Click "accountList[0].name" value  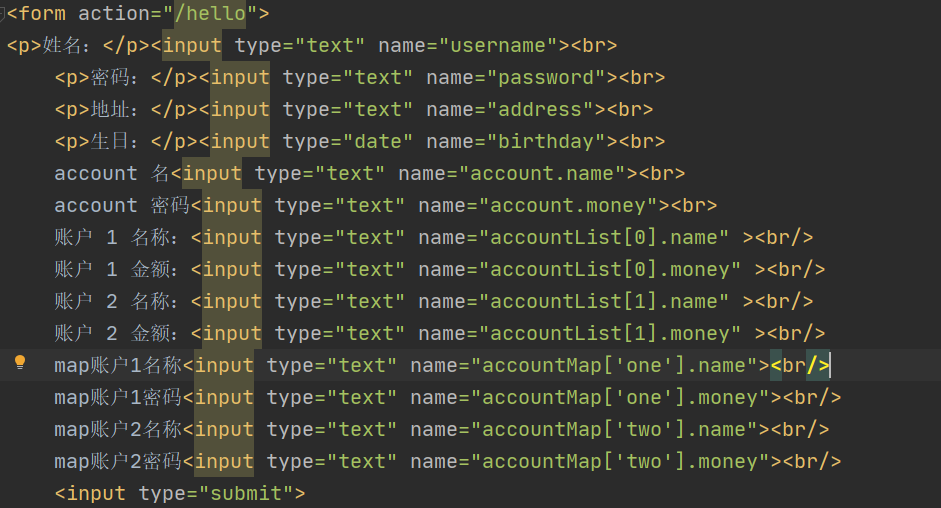(604, 237)
